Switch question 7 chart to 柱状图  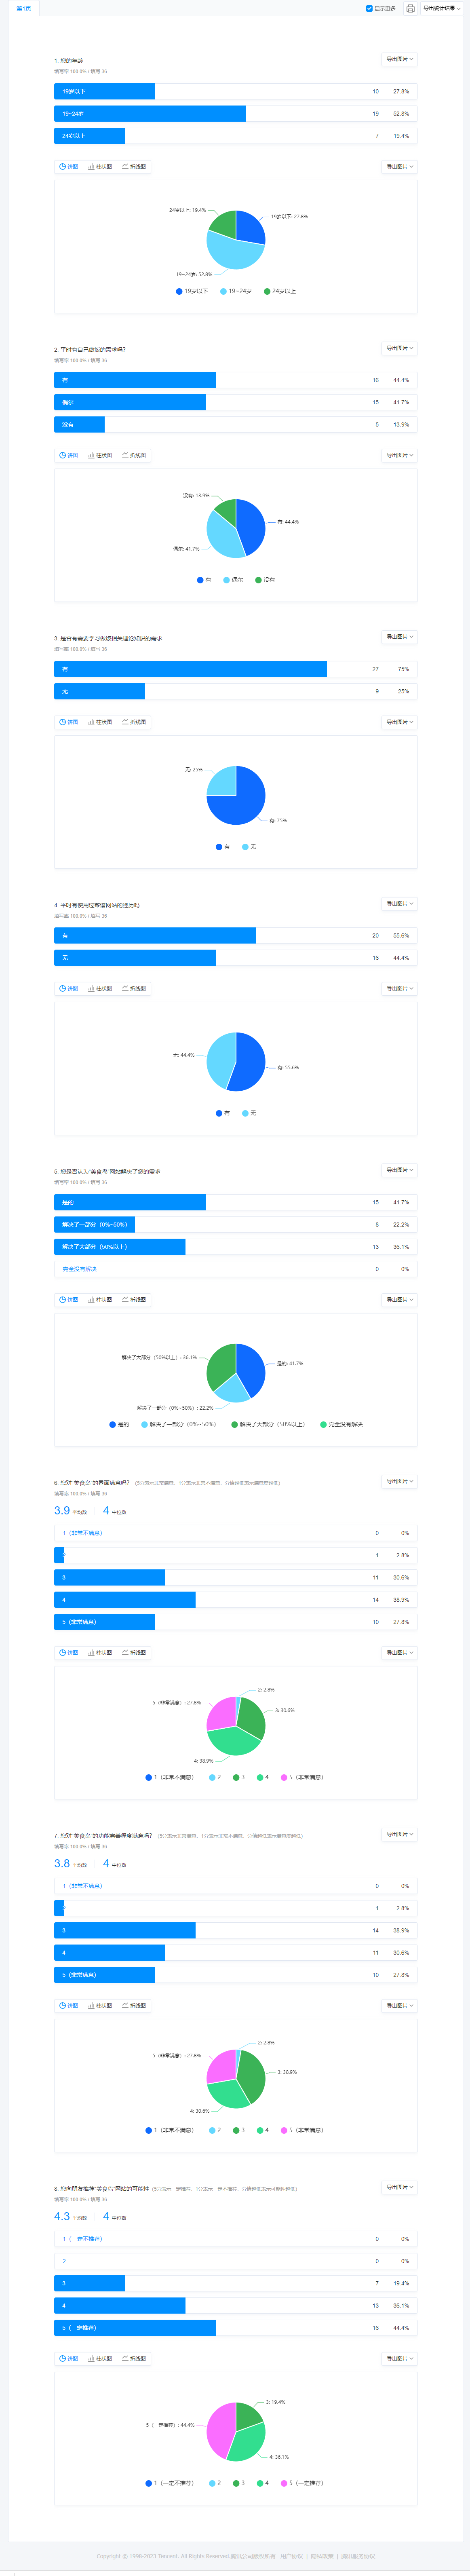[x=100, y=2006]
